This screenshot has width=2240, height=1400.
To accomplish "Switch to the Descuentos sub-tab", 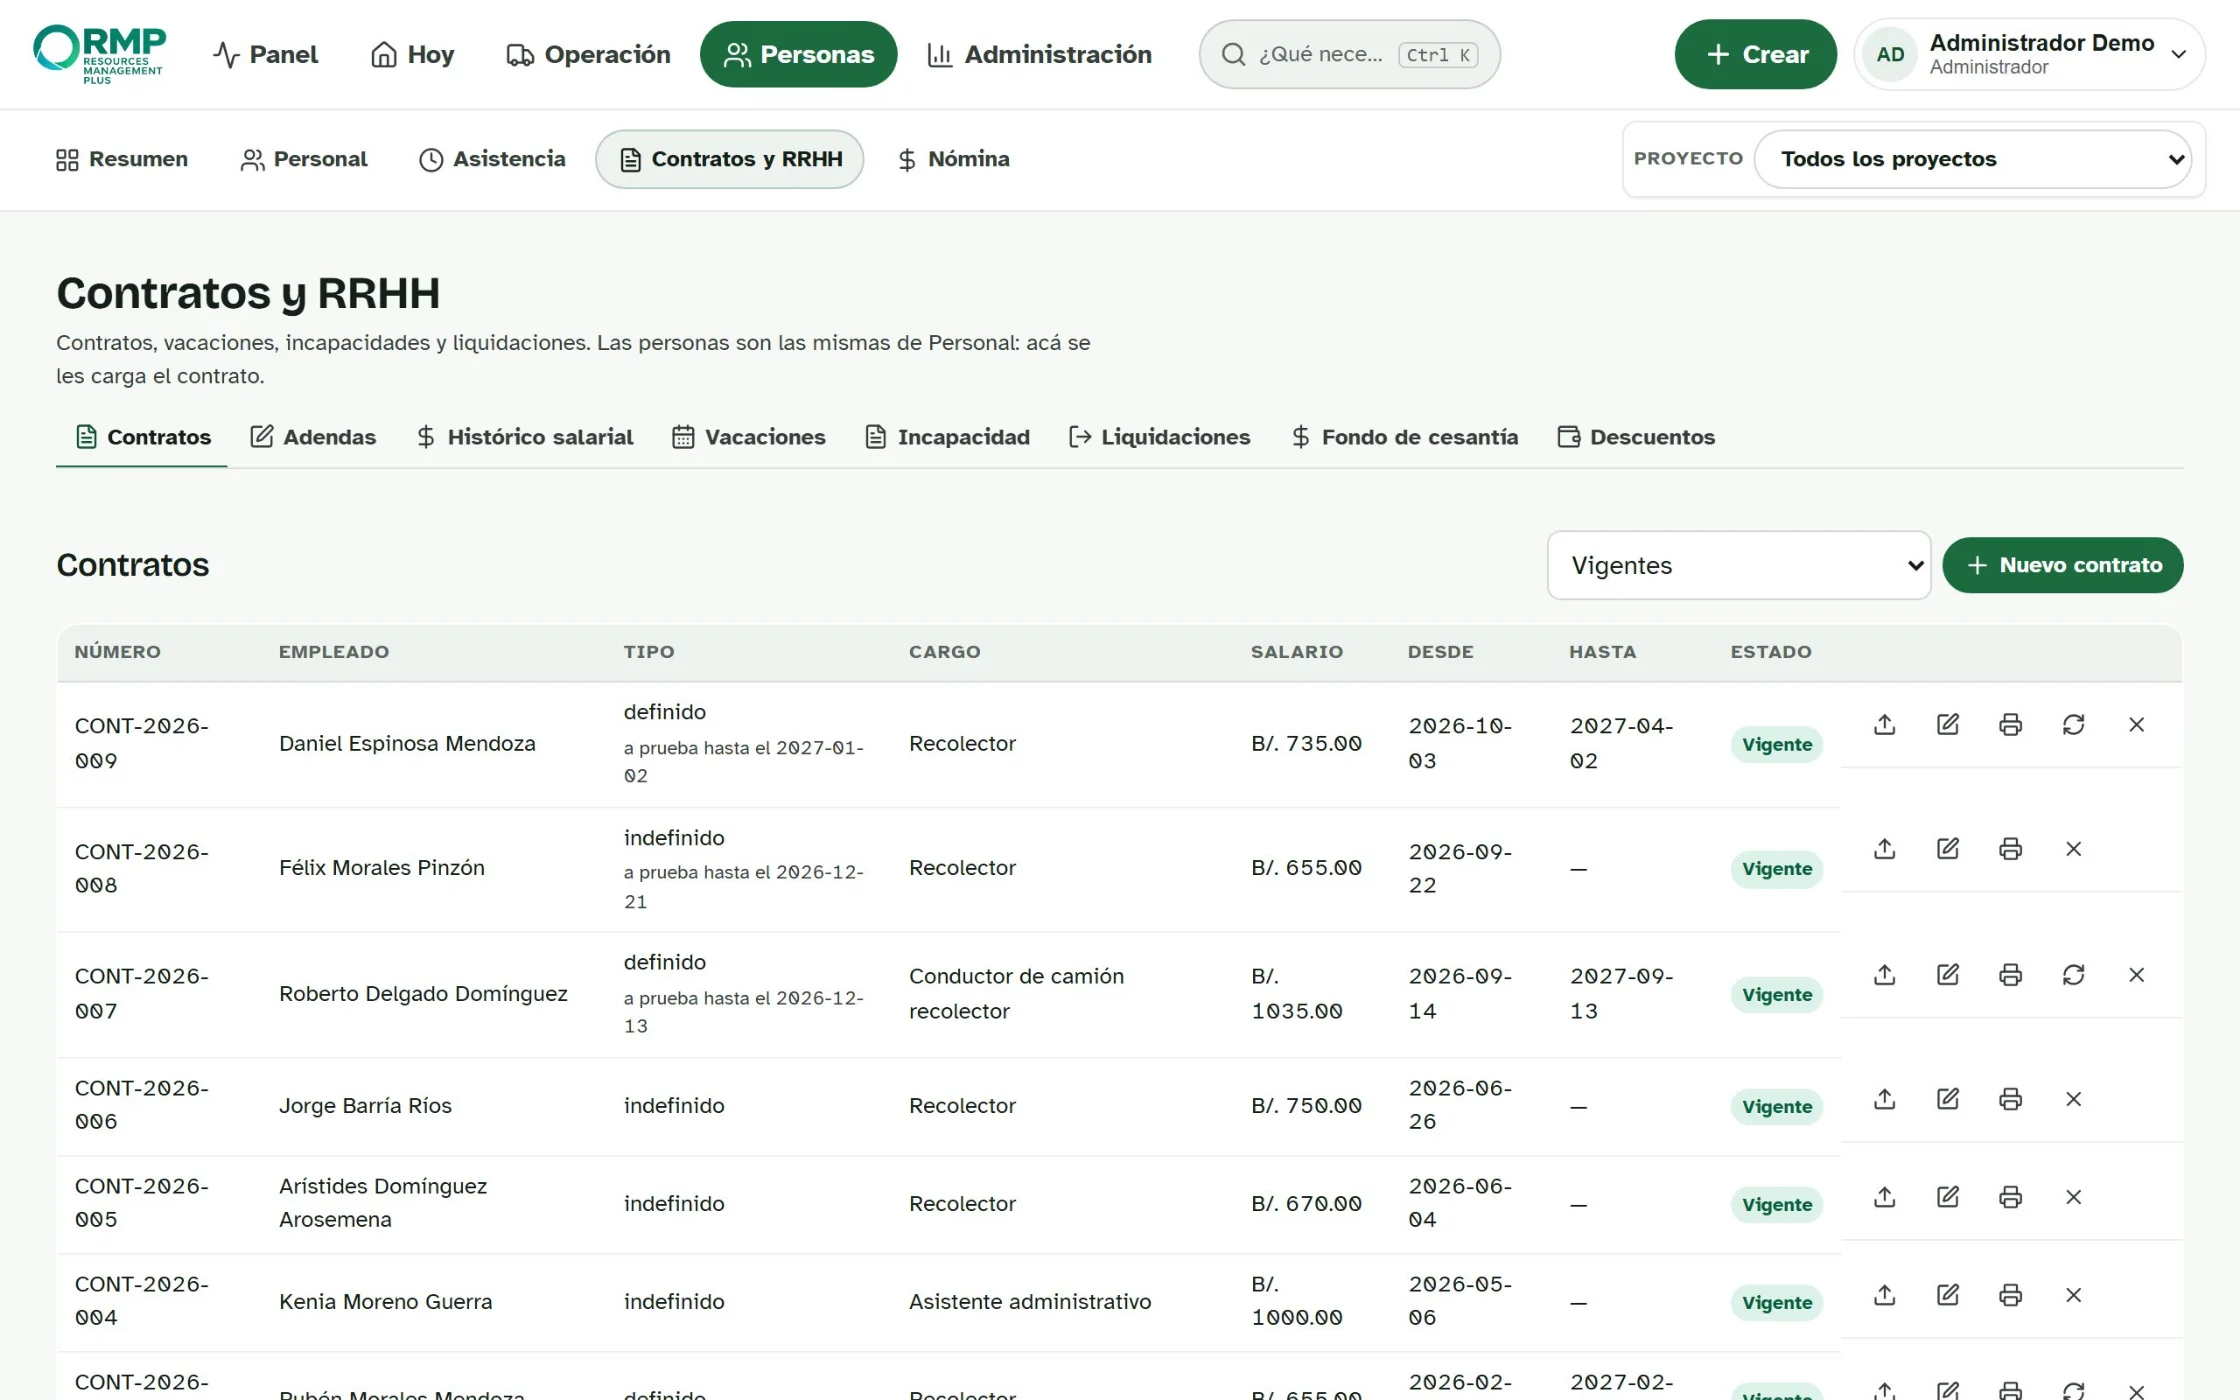I will click(1636, 437).
